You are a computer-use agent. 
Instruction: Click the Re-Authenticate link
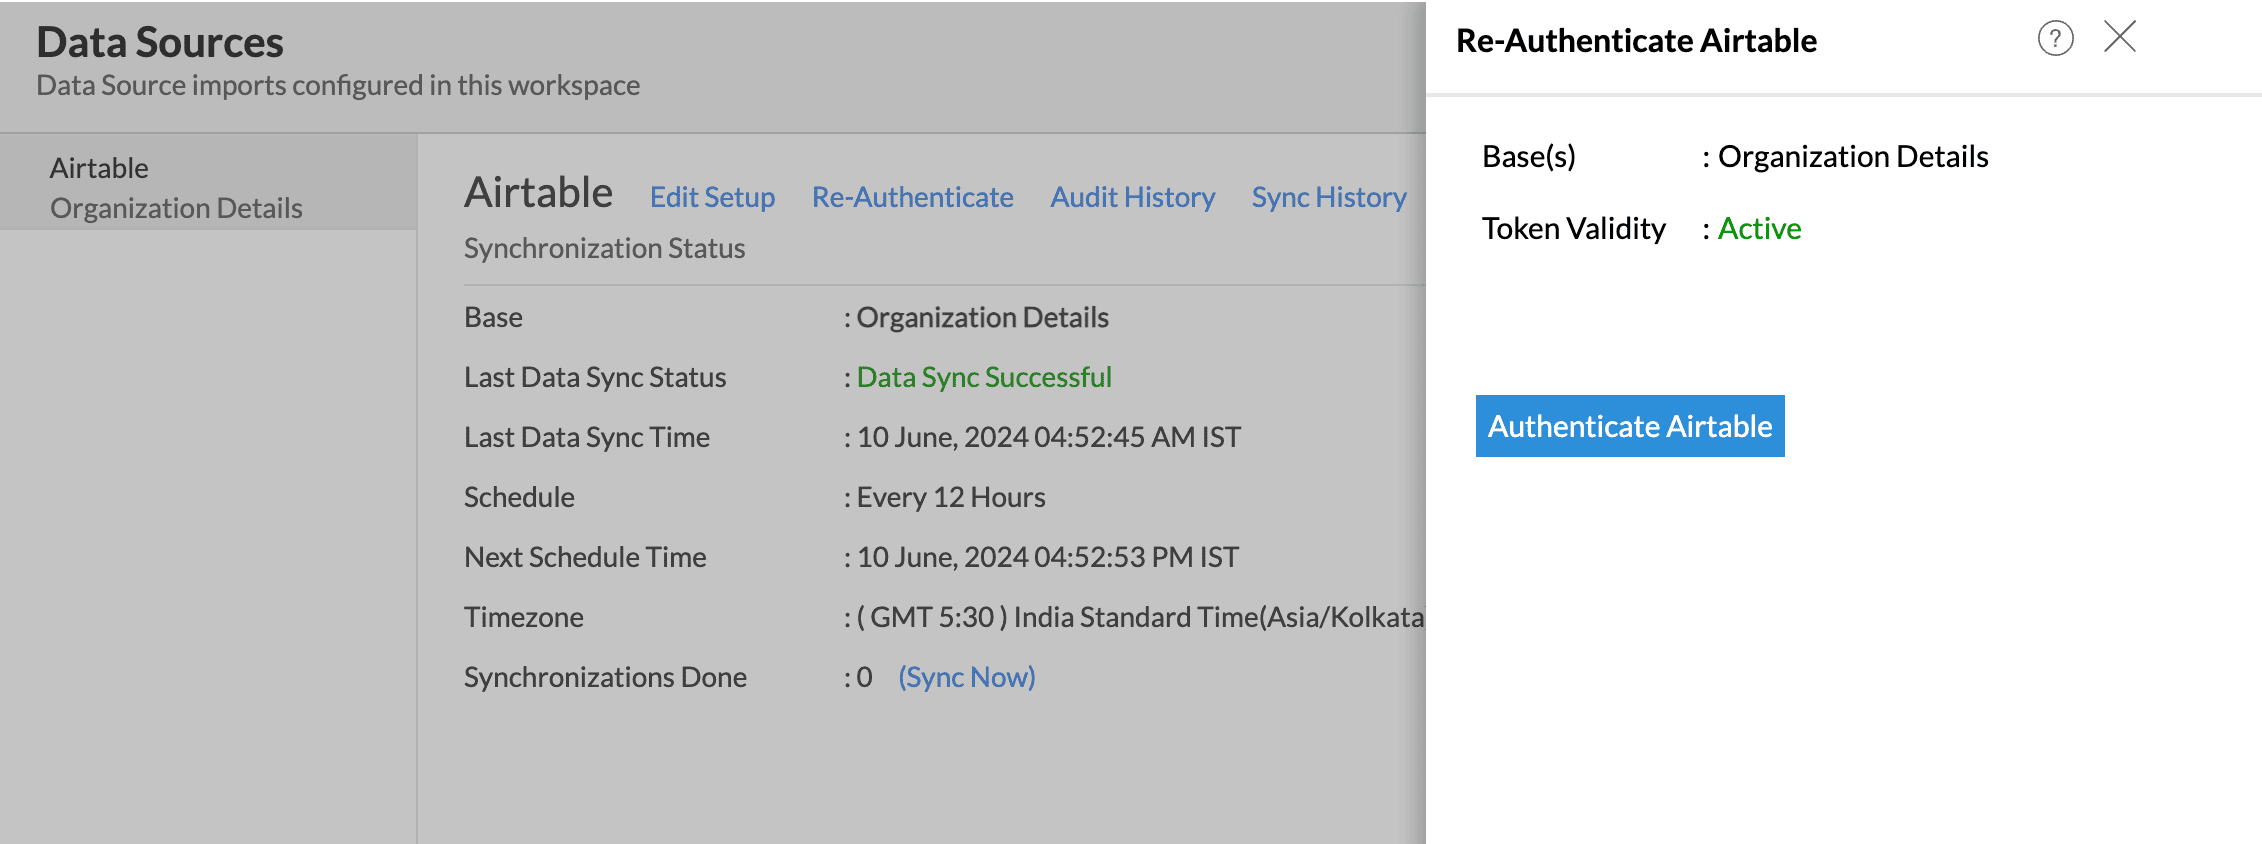[x=912, y=197]
